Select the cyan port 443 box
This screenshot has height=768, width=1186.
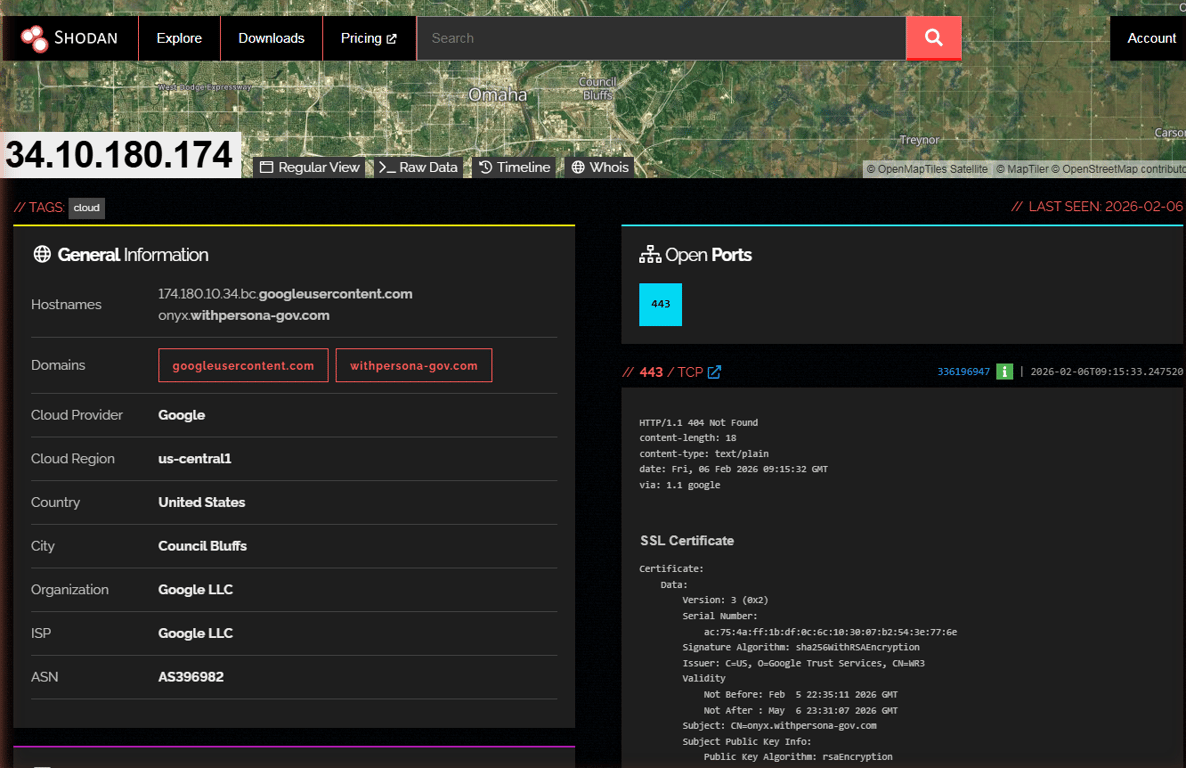tap(660, 304)
